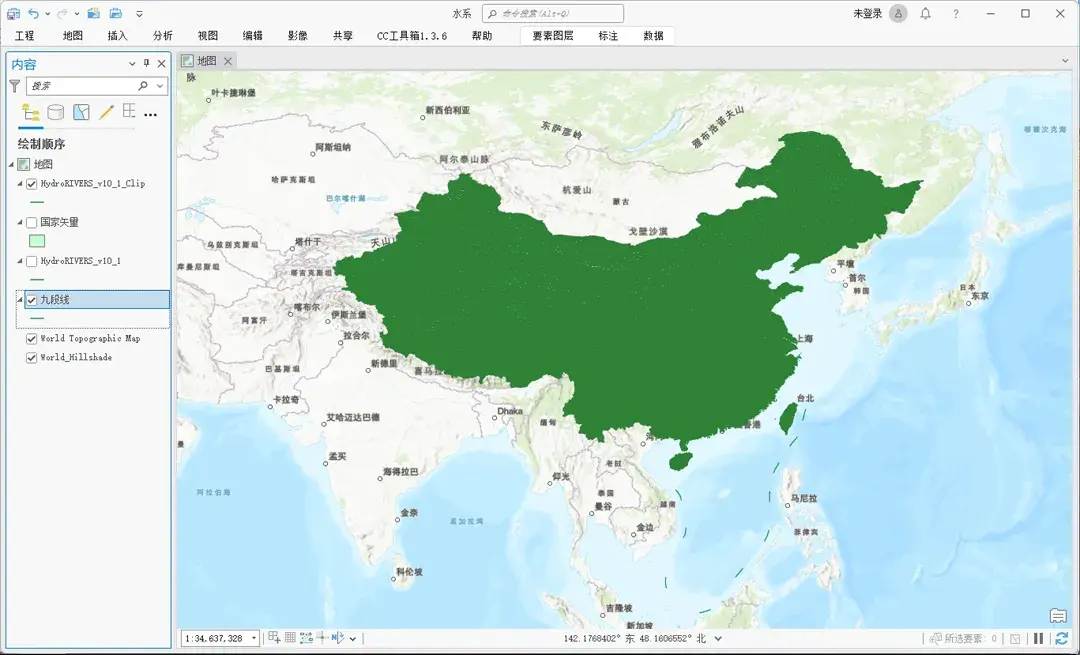Switch to the 分析 ribbon tab
1080x655 pixels.
[x=162, y=34]
